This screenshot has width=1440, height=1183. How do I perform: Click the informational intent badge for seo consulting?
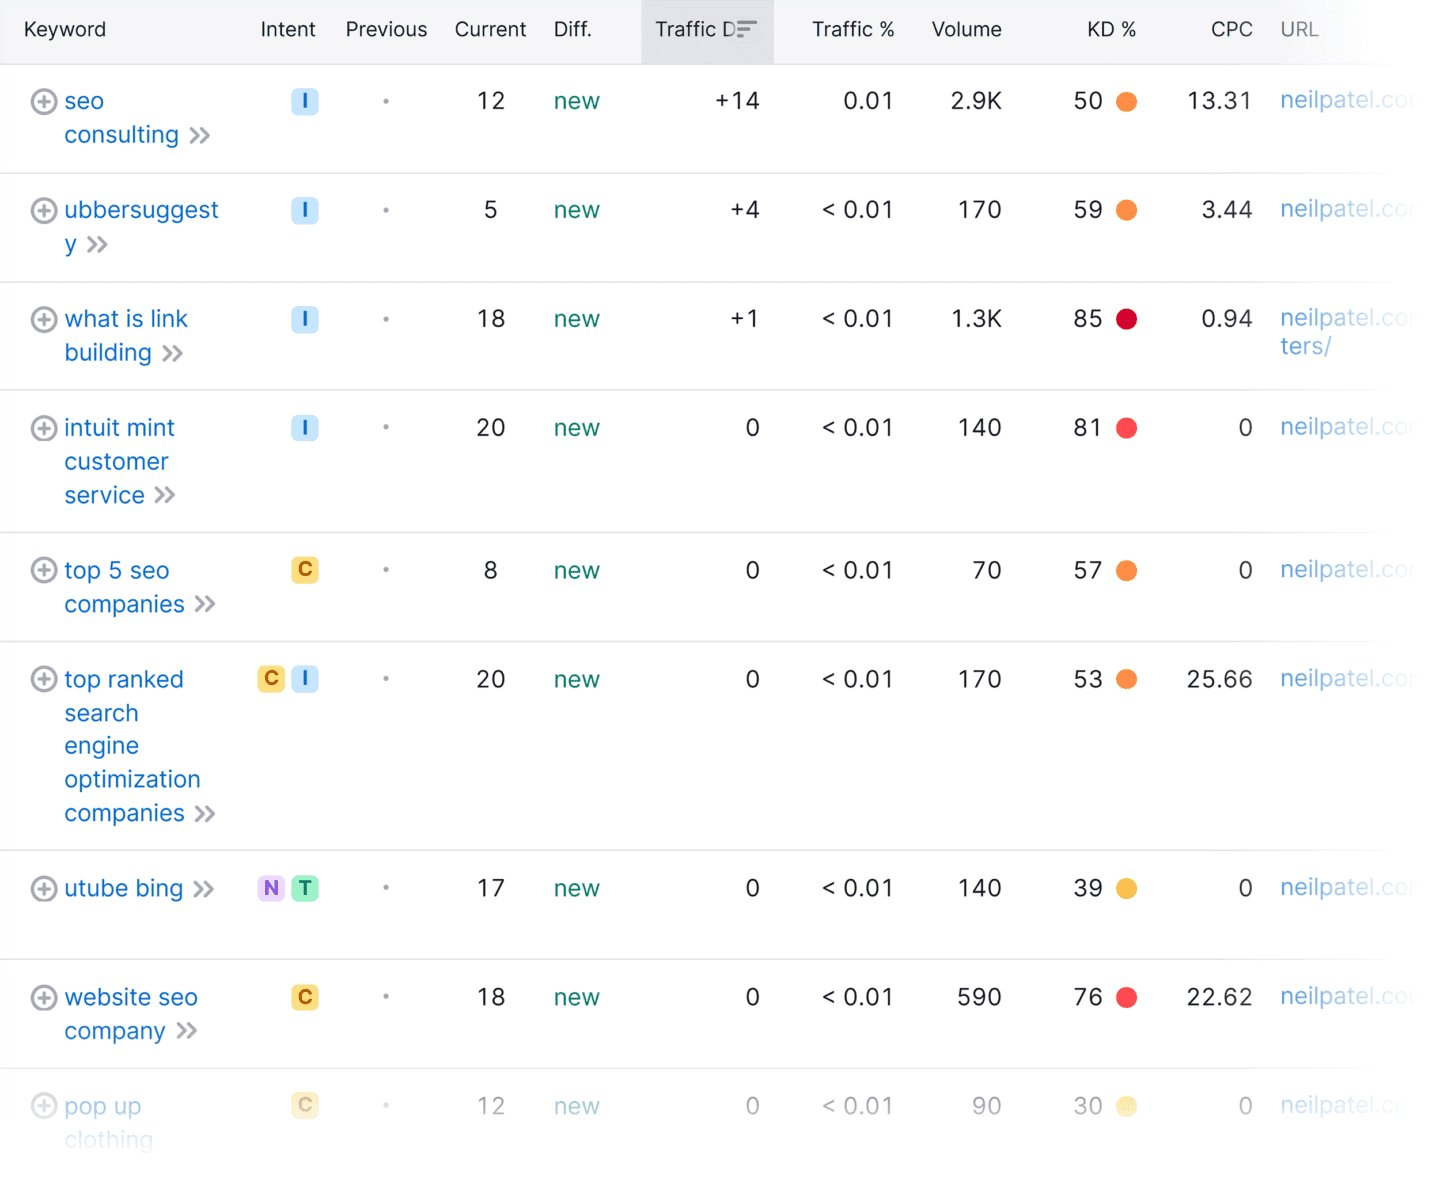coord(305,101)
